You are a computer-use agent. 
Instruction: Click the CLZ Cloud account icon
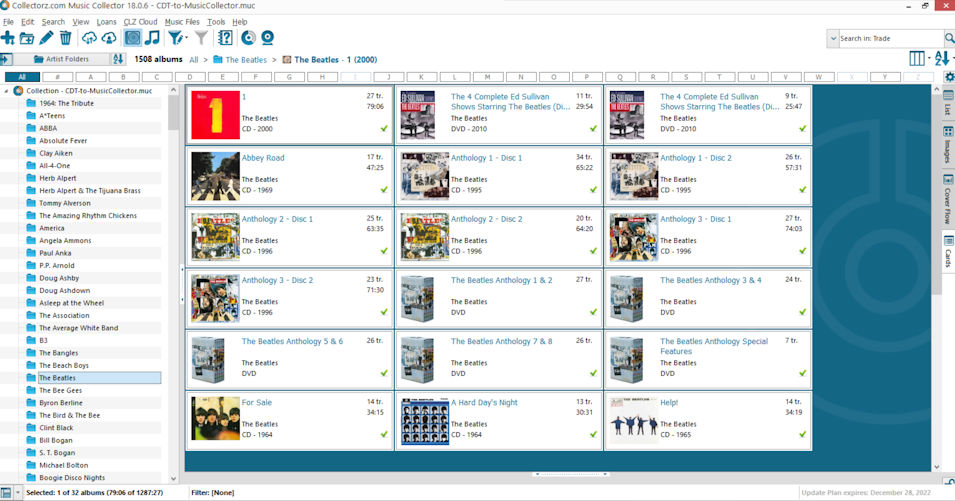(109, 38)
